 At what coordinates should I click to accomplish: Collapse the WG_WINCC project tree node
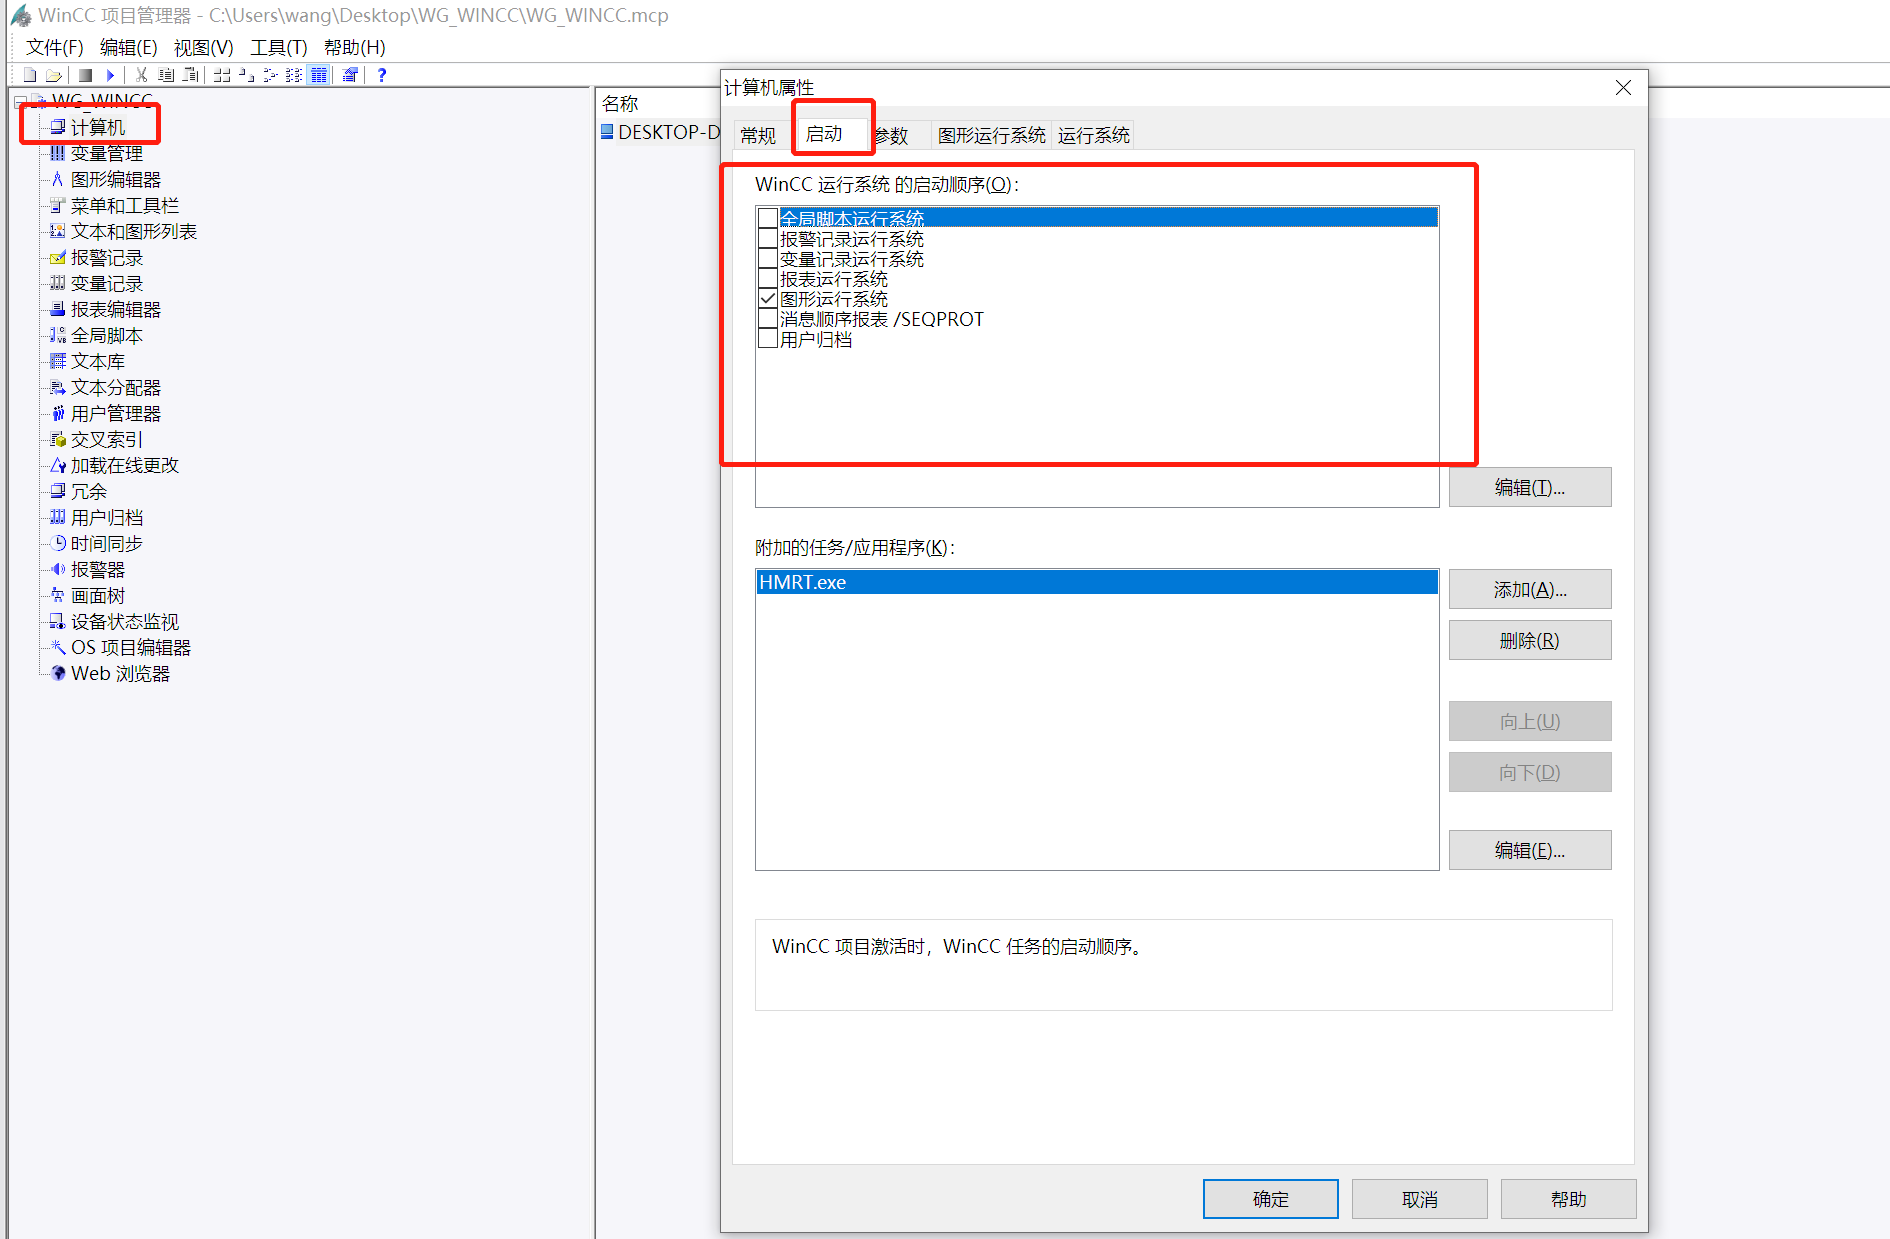click(20, 101)
